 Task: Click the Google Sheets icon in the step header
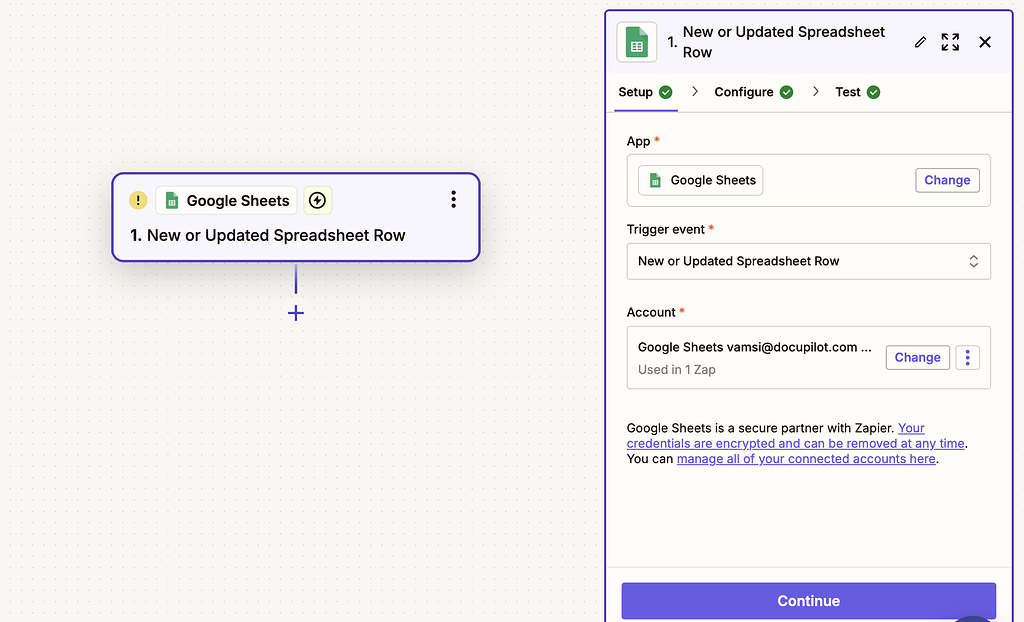tap(637, 42)
